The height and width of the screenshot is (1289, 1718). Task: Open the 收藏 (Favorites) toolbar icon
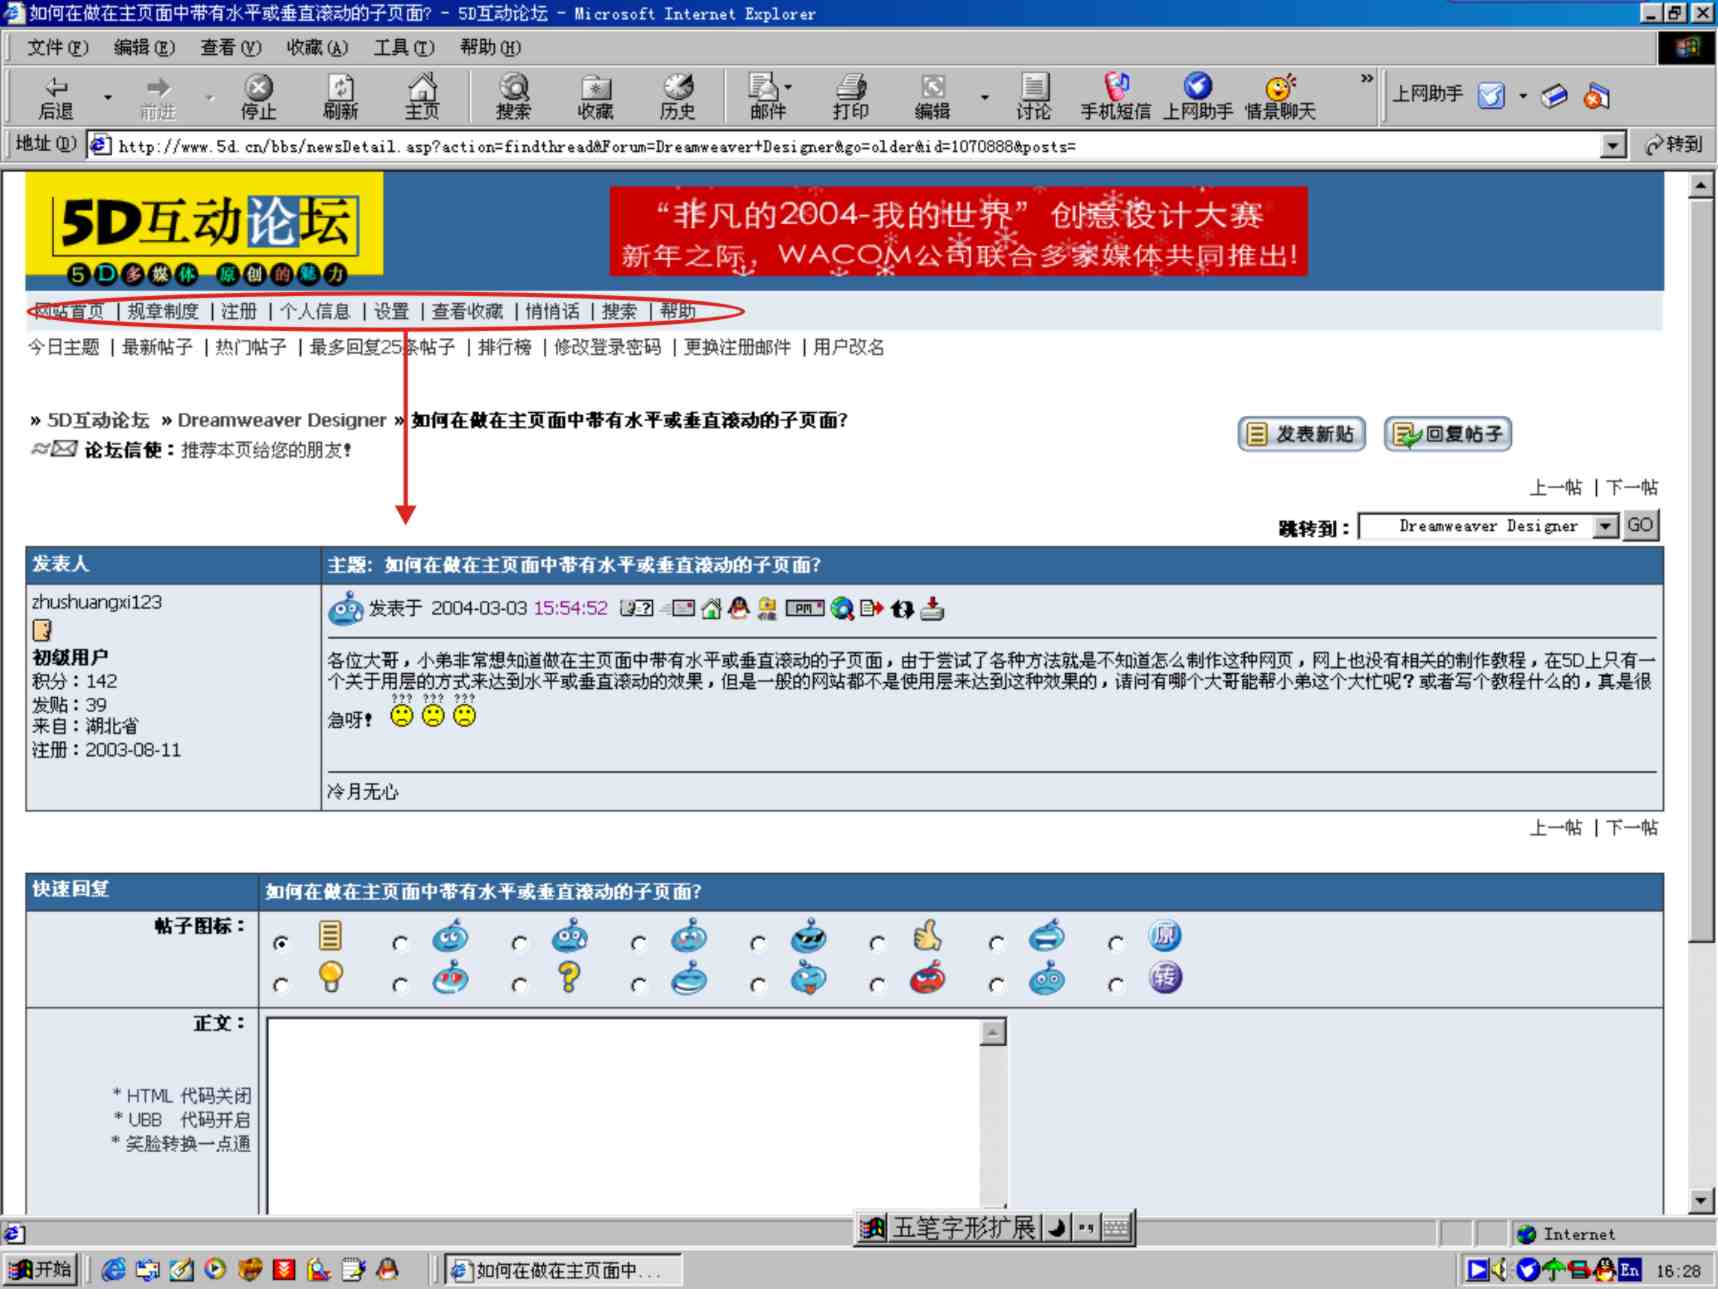click(x=595, y=96)
